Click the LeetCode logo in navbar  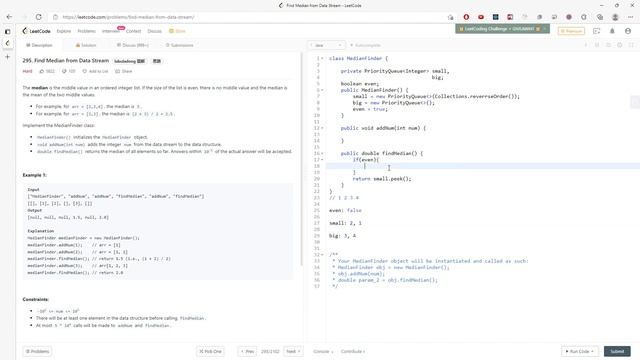(x=37, y=31)
